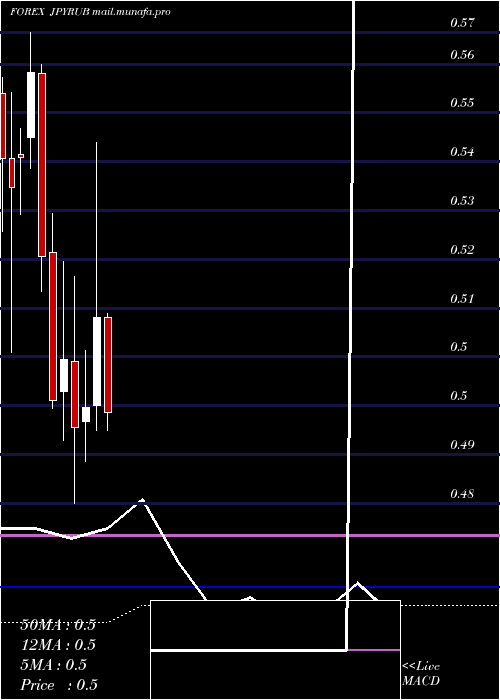Click the 12MA : 0.5 readout
Screen dimensions: 500x700
pyautogui.click(x=58, y=645)
